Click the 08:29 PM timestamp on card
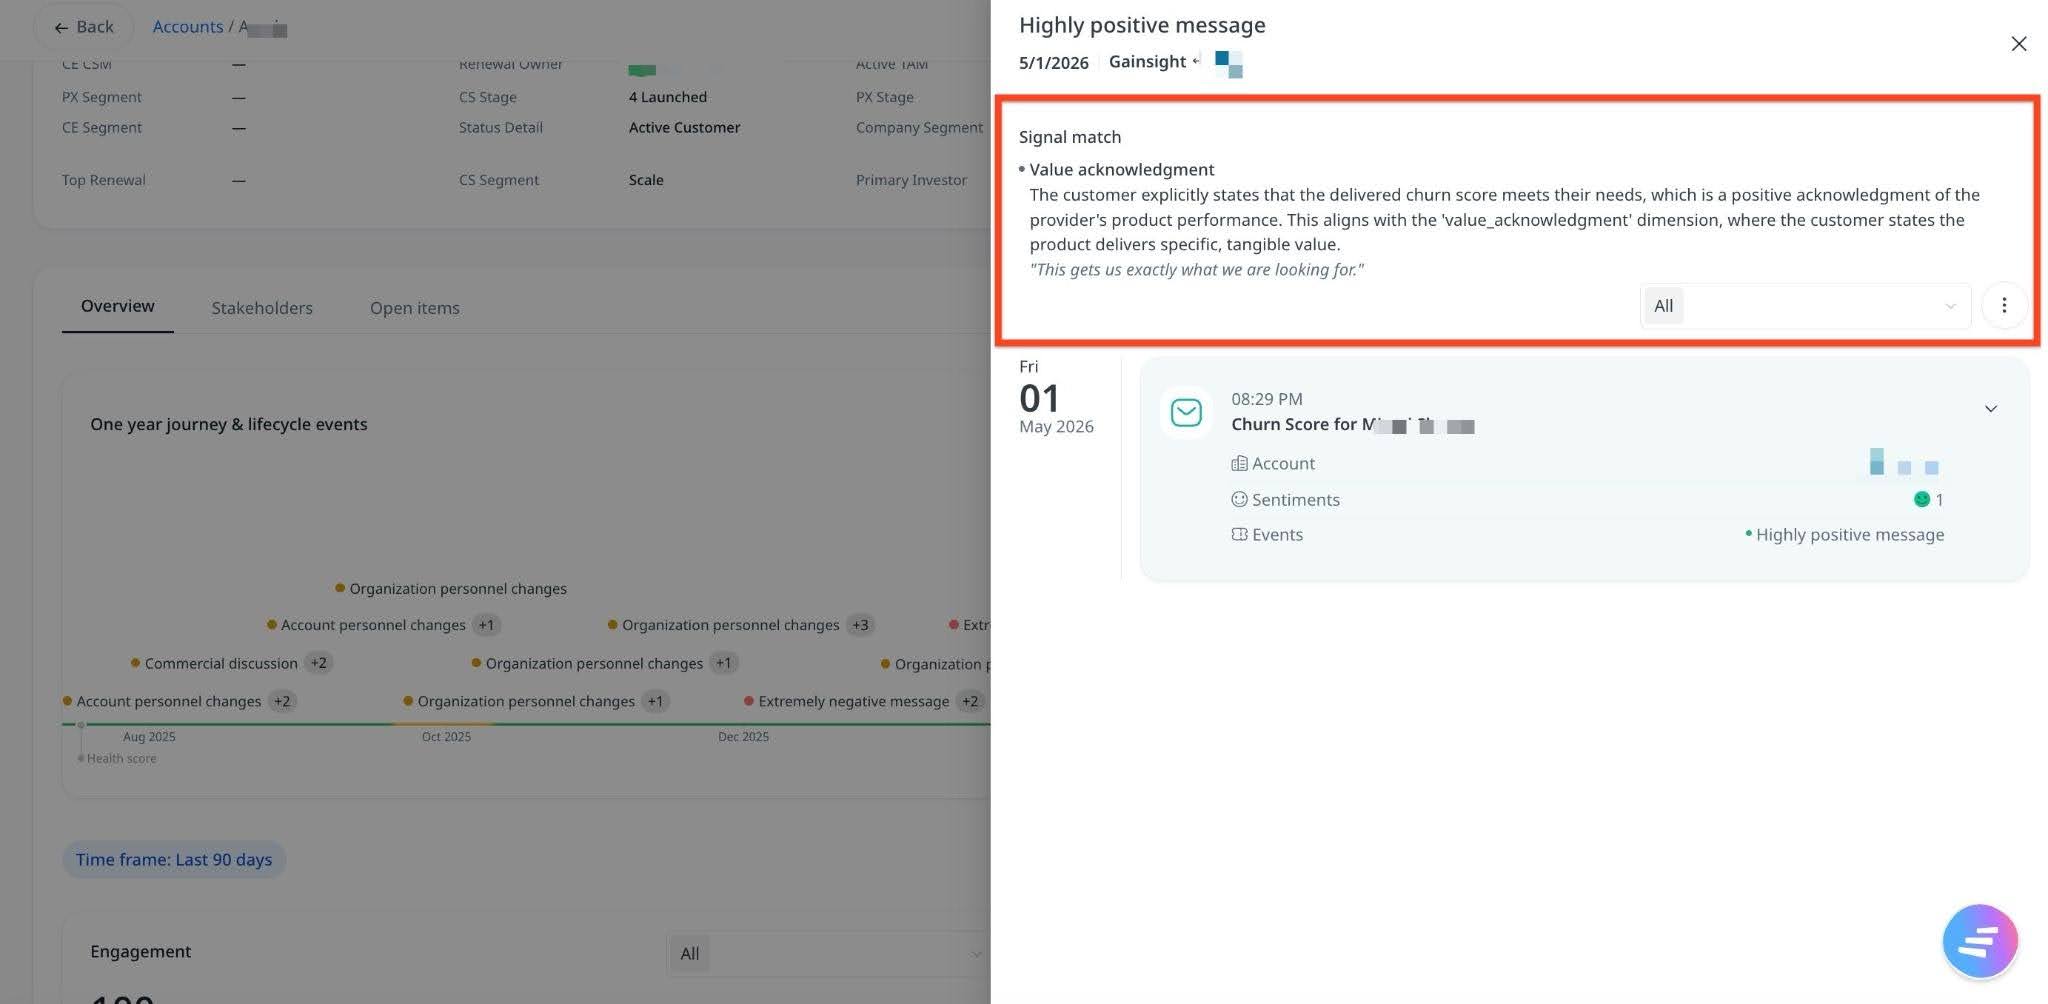This screenshot has height=1004, width=2048. tap(1267, 399)
